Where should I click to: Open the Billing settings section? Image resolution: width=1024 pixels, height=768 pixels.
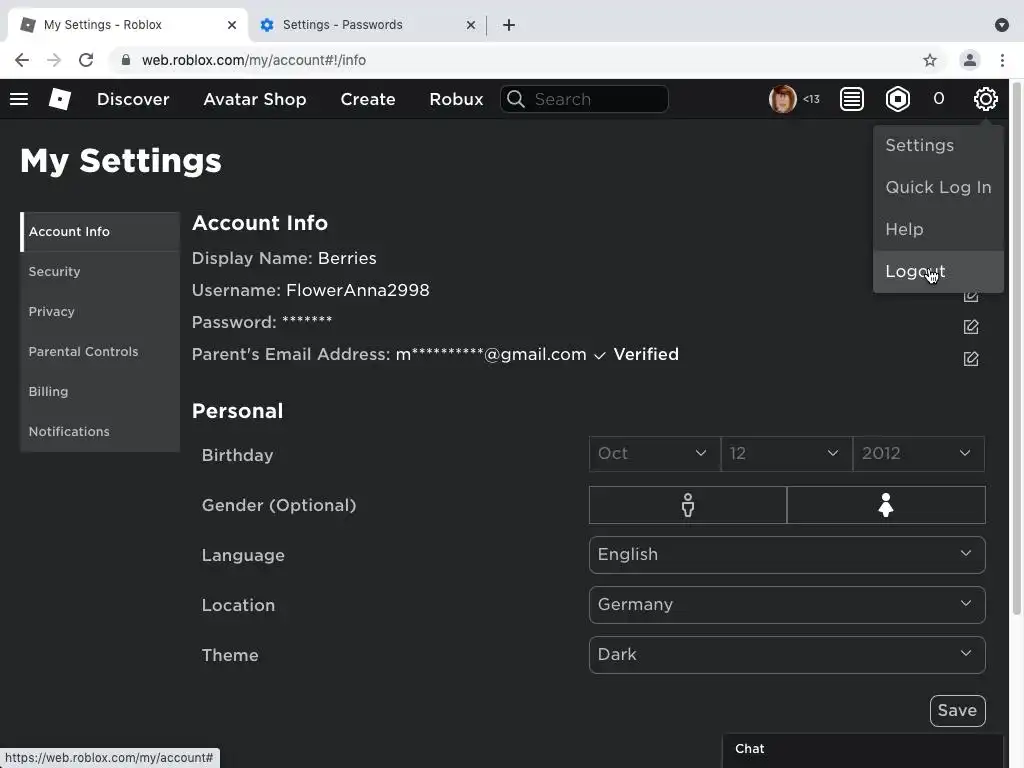coord(100,392)
